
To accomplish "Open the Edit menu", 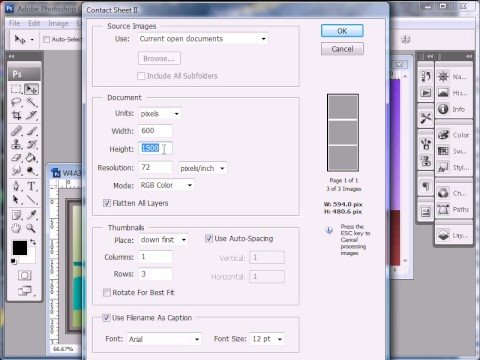I will [x=34, y=23].
